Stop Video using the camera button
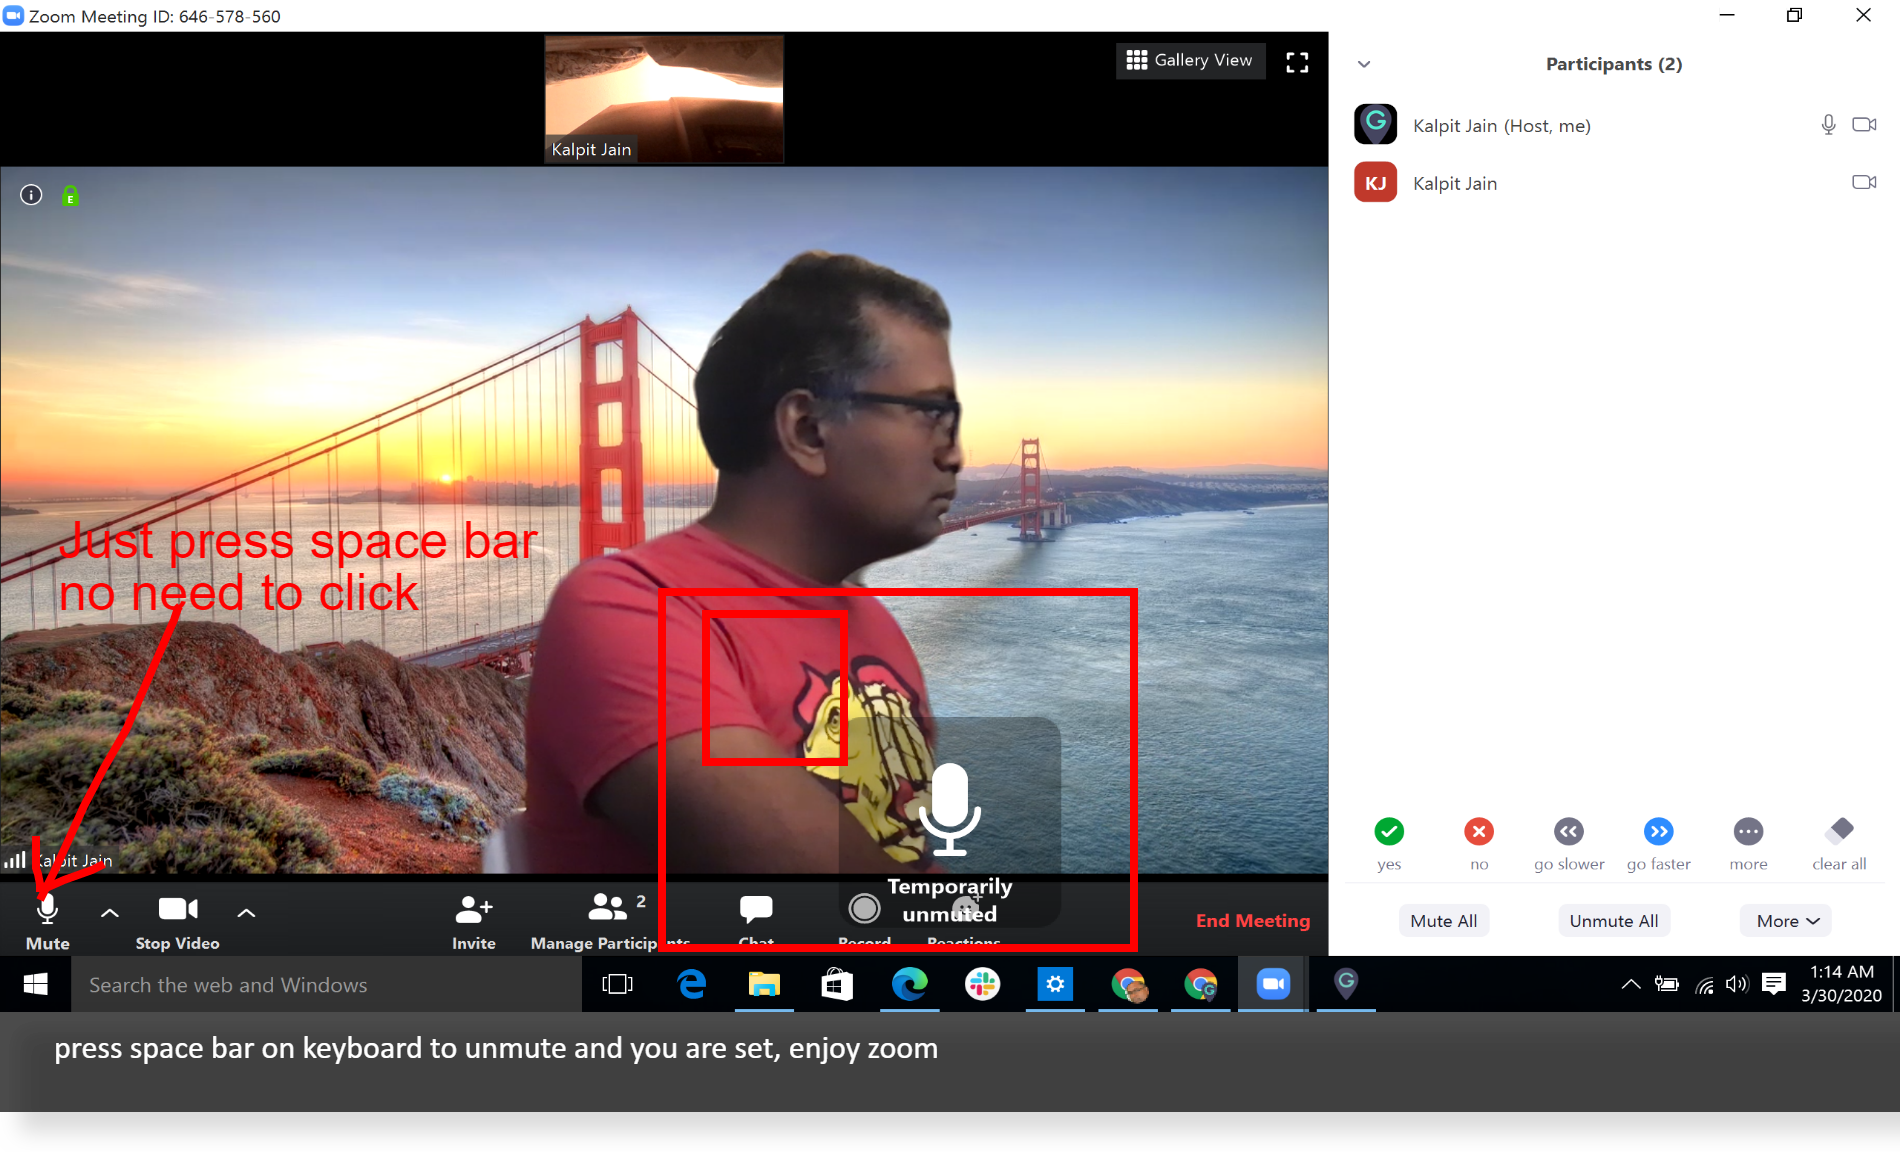This screenshot has height=1152, width=1900. pyautogui.click(x=178, y=921)
